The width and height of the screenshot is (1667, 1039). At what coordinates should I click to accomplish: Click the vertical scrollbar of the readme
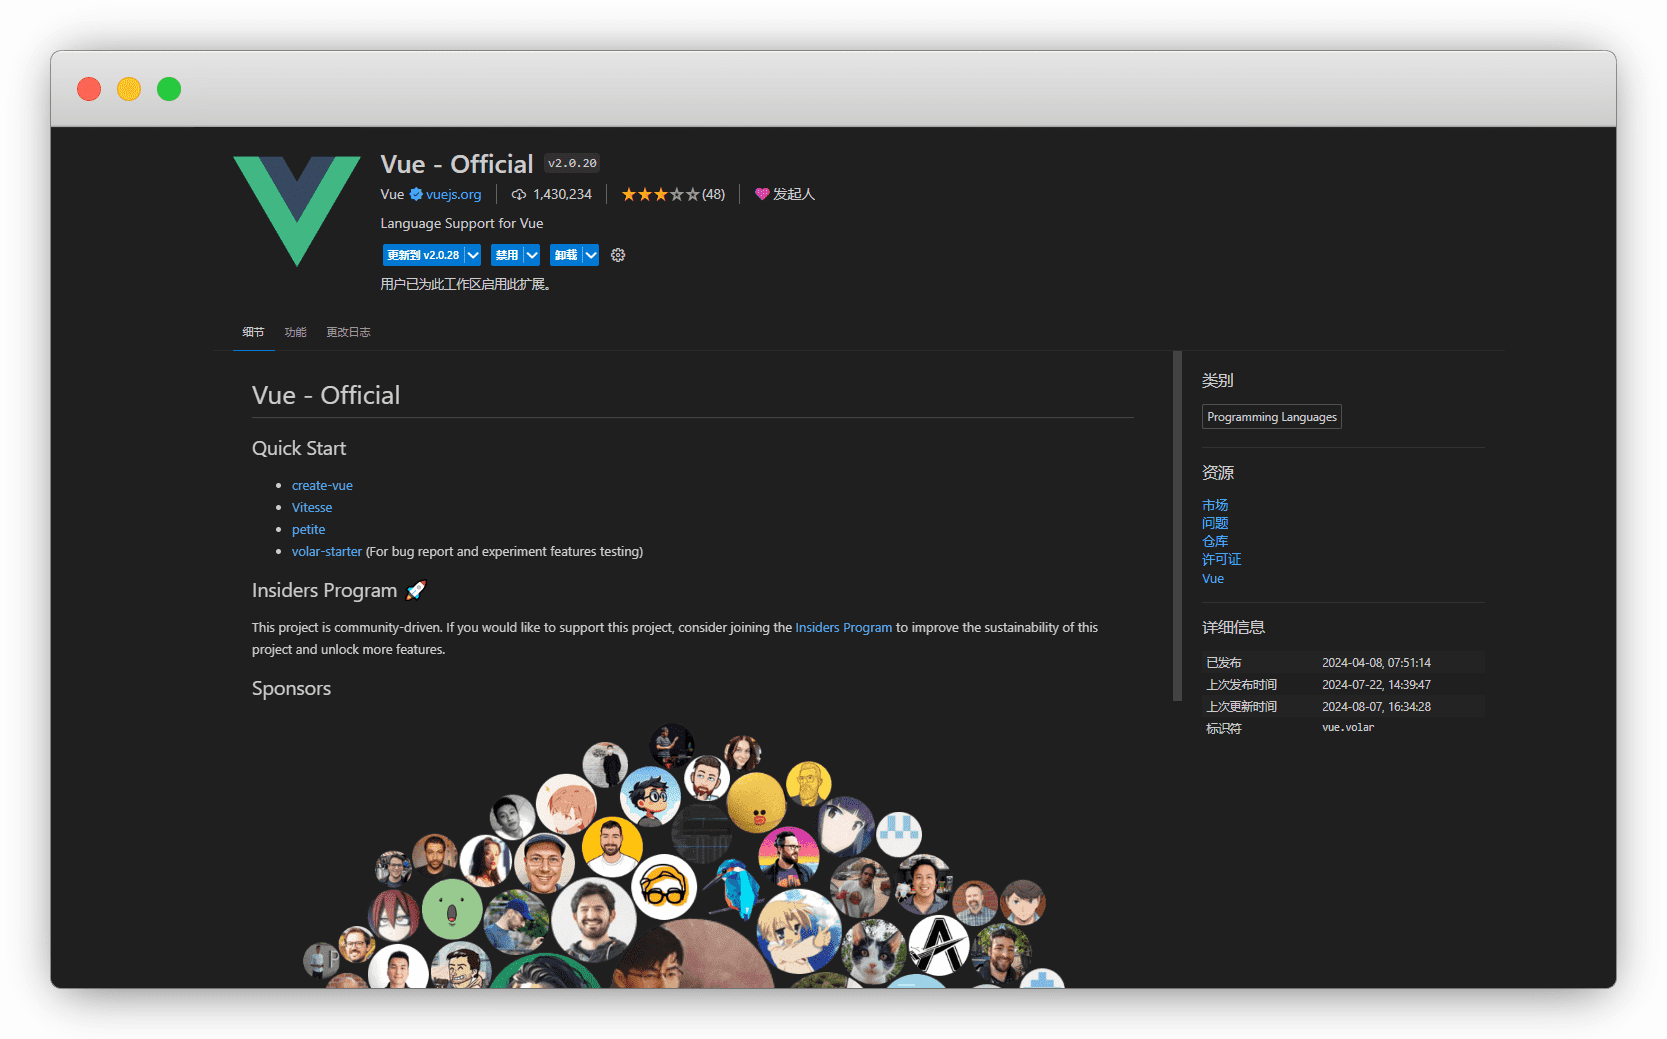click(1177, 525)
